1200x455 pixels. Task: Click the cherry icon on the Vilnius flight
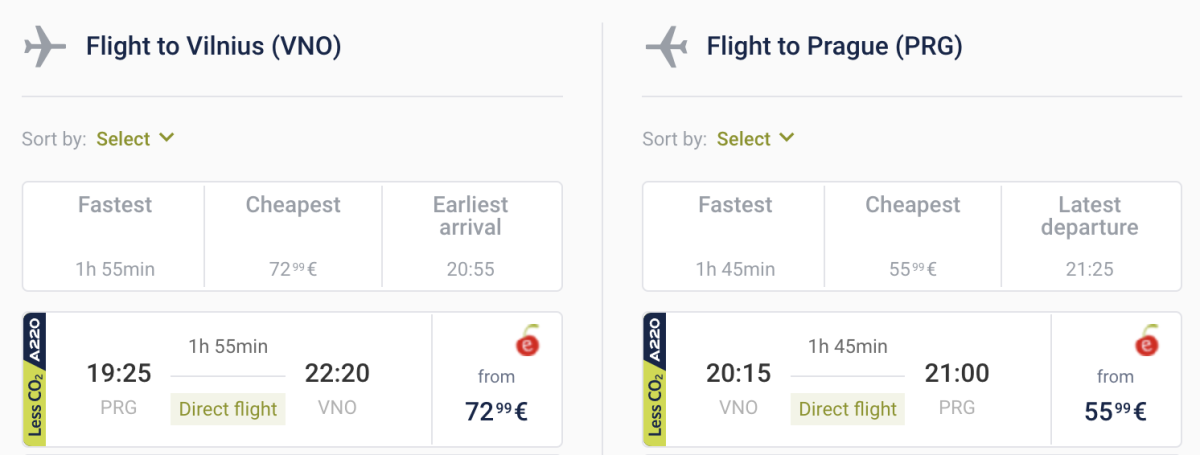click(x=527, y=341)
